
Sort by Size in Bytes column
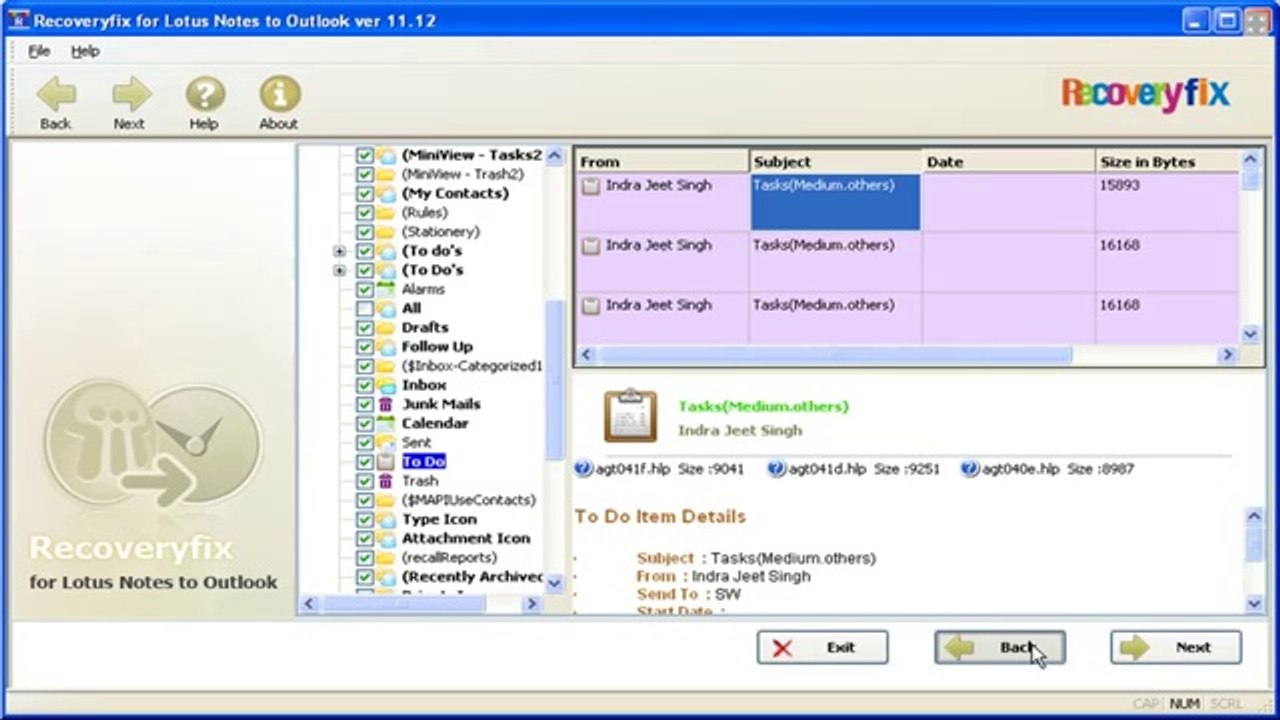point(1168,161)
